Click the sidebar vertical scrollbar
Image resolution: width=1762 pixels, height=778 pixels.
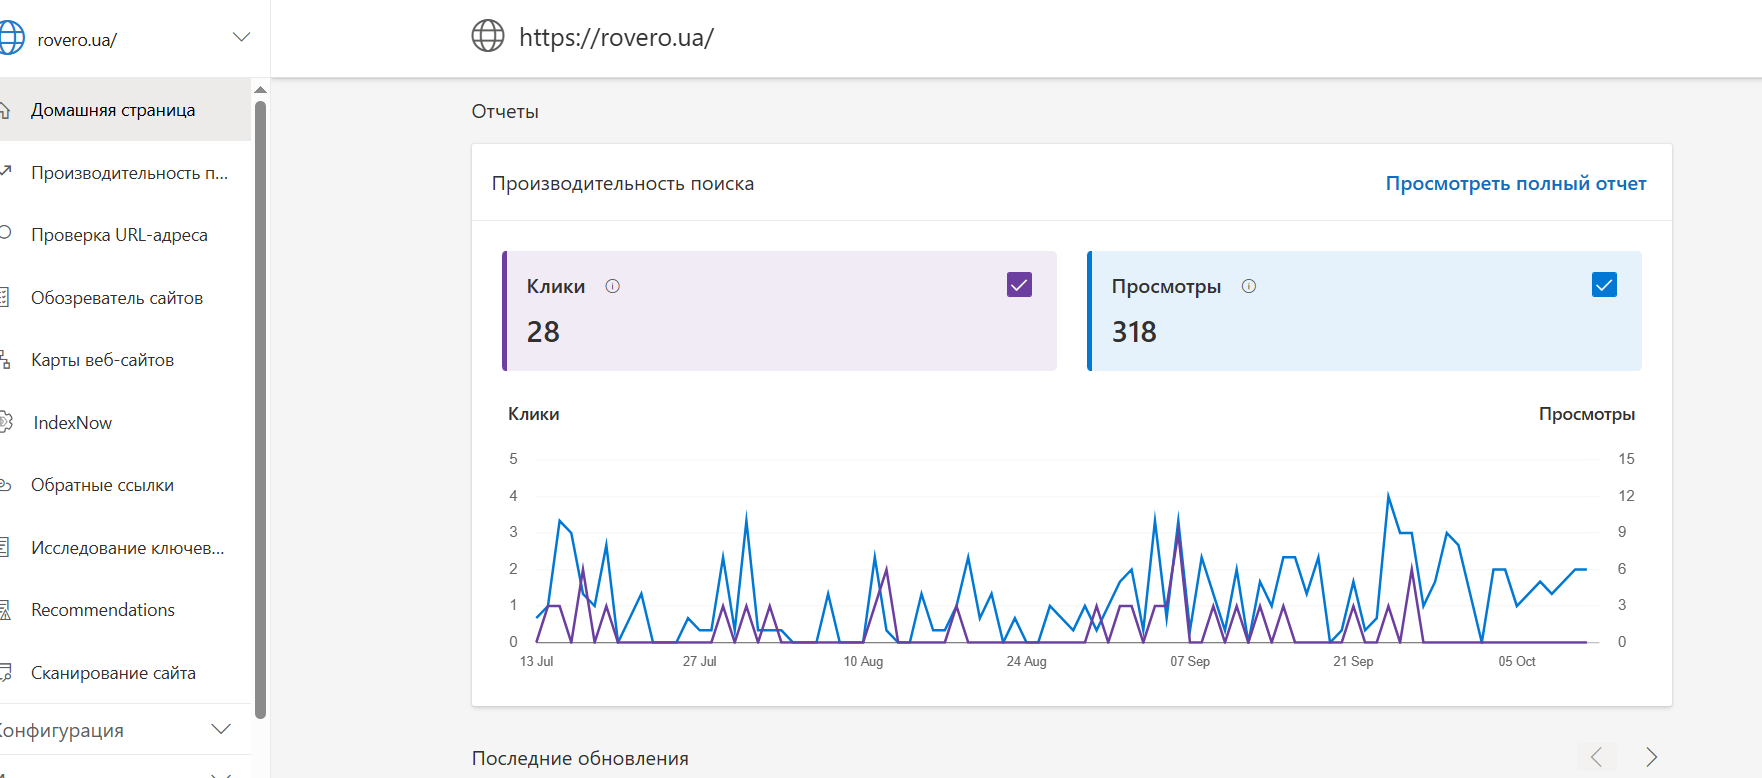click(260, 400)
